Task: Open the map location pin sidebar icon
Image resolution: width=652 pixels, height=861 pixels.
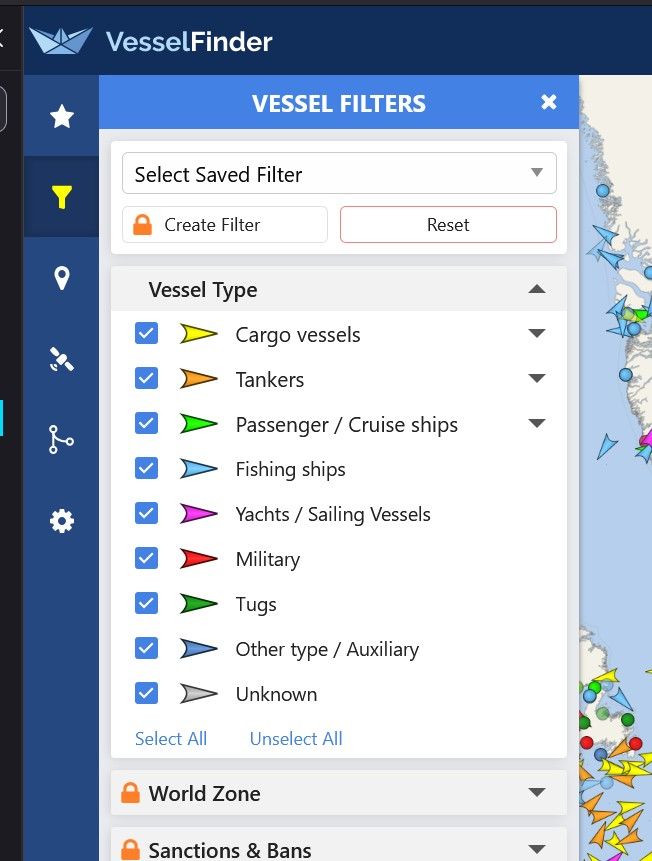Action: pyautogui.click(x=62, y=278)
